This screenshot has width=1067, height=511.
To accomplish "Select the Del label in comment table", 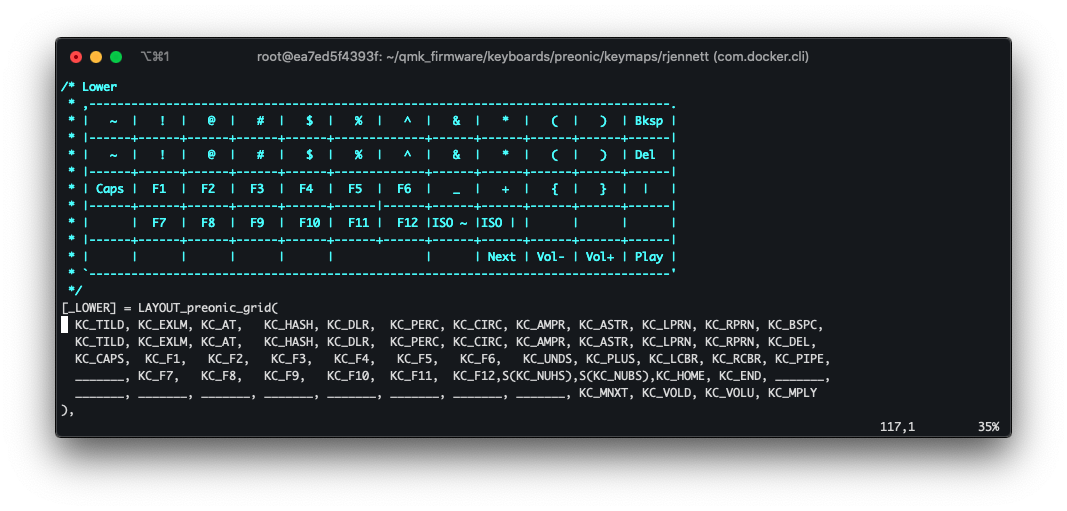I will (x=645, y=154).
